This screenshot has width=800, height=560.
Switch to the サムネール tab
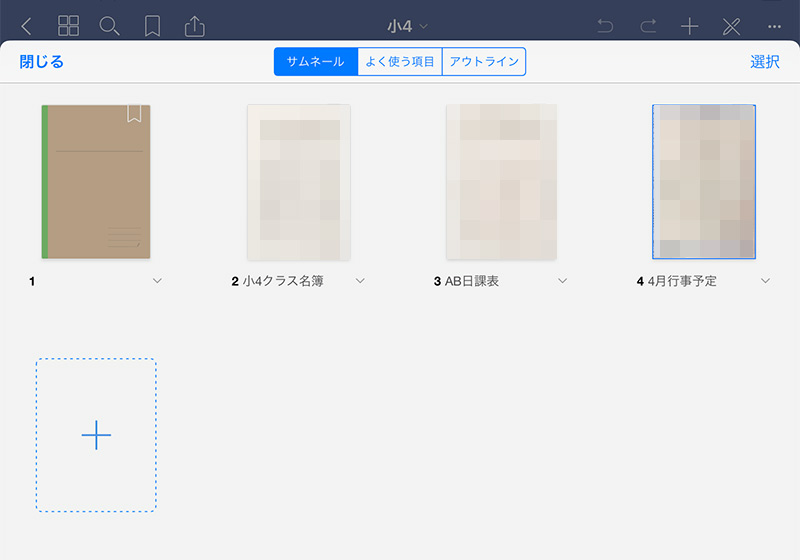[x=316, y=62]
